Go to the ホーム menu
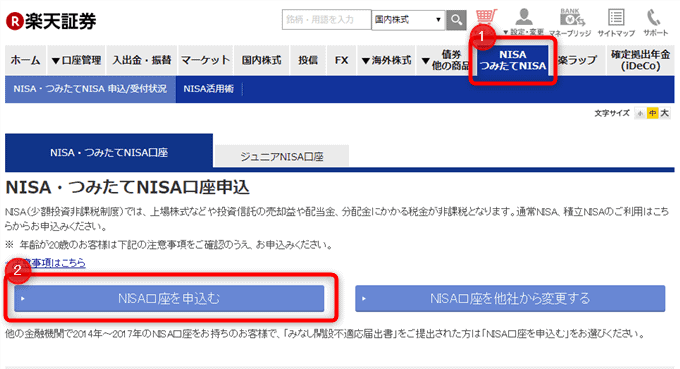Image resolution: width=680 pixels, height=369 pixels. [x=25, y=60]
